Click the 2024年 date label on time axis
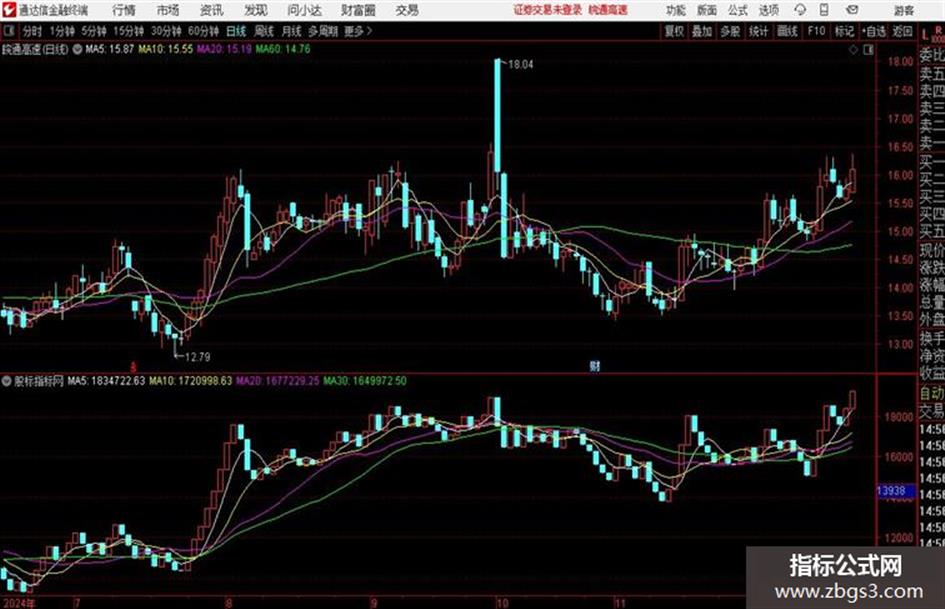 pyautogui.click(x=19, y=603)
